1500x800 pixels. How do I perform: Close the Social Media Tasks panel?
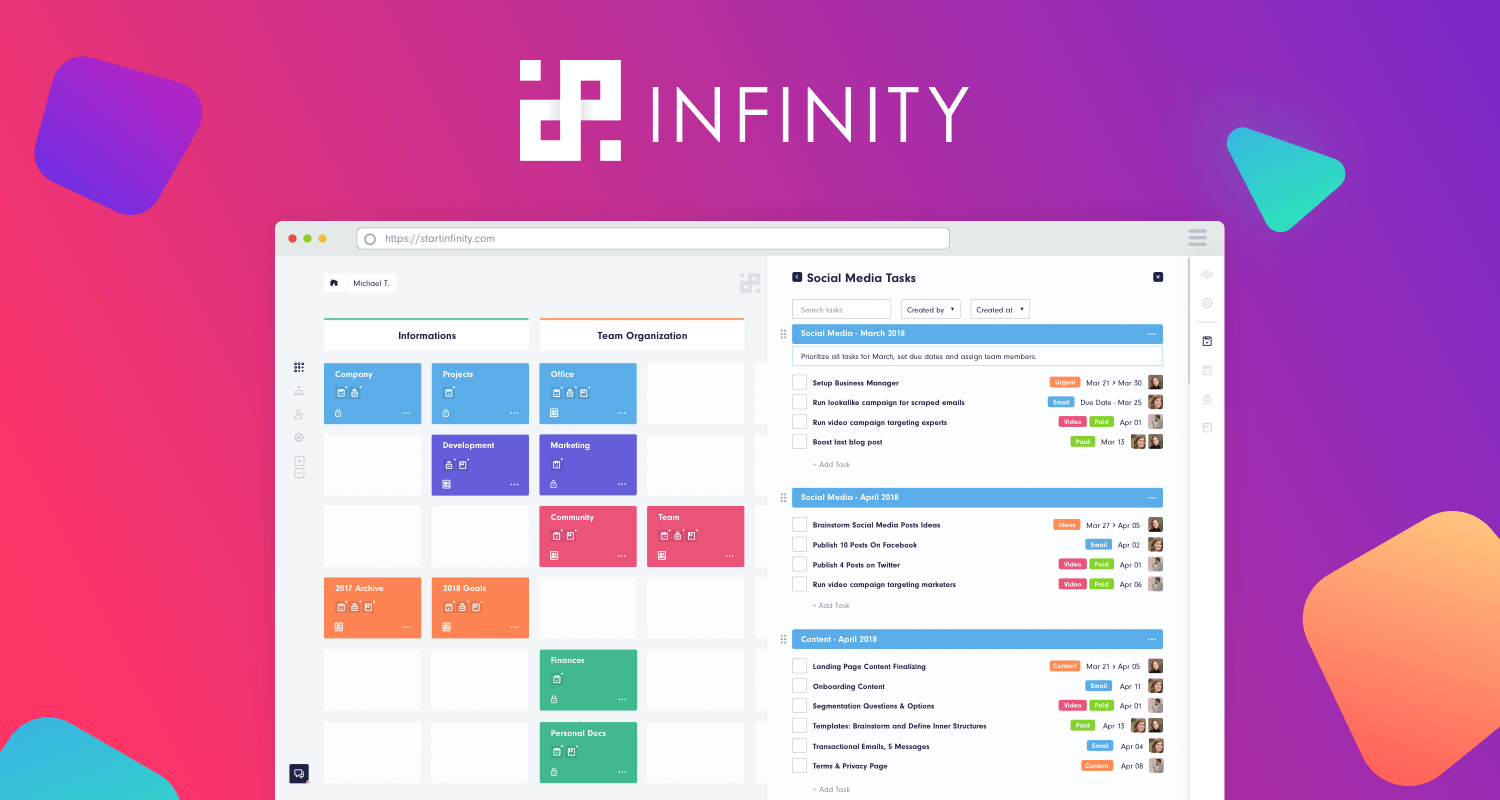(x=1158, y=277)
